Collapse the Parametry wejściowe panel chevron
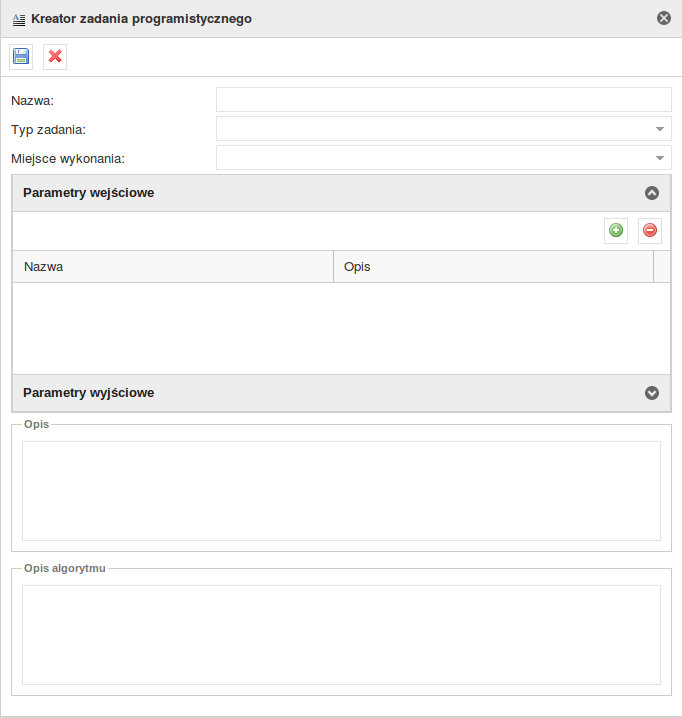Screen dimensions: 682x718 (652, 193)
